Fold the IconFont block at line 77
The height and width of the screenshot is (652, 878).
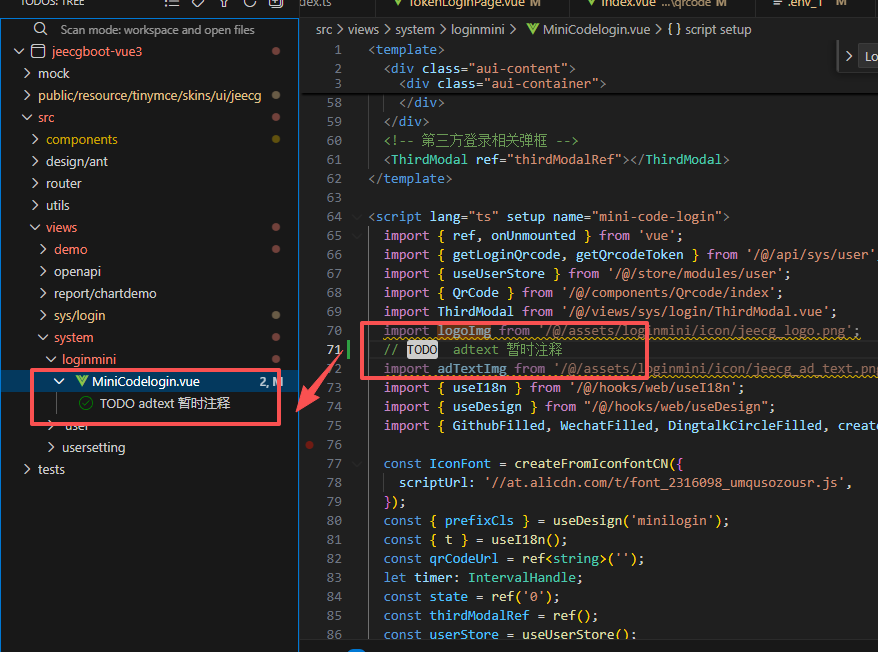pos(357,464)
